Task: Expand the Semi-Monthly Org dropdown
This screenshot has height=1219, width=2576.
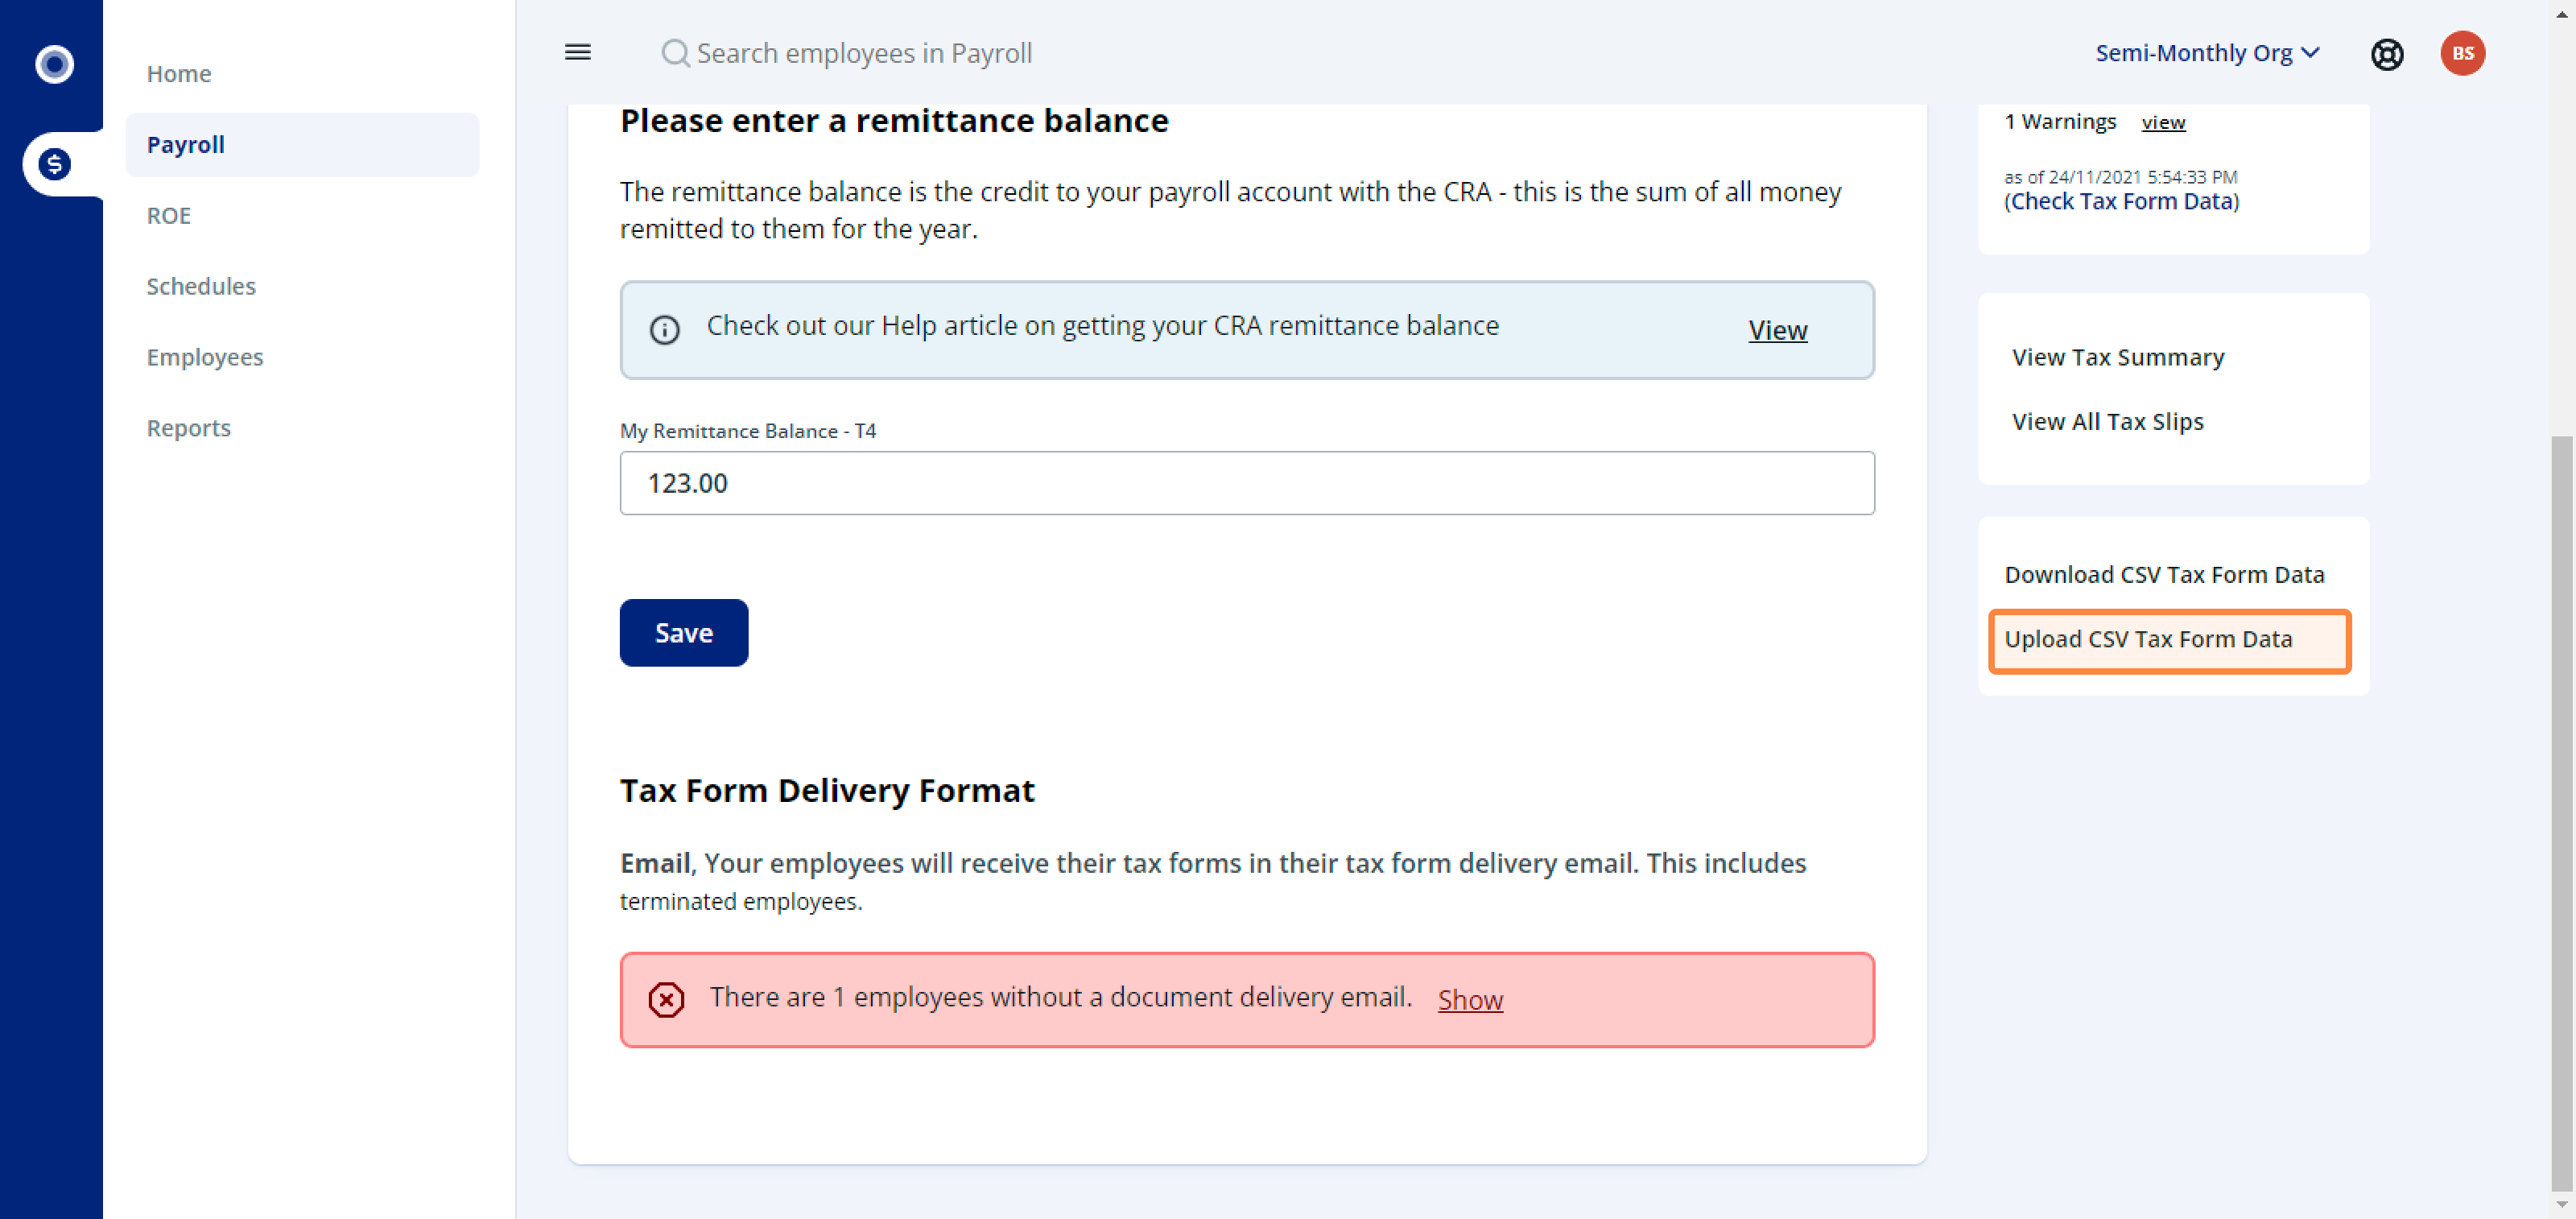Action: coord(2207,52)
